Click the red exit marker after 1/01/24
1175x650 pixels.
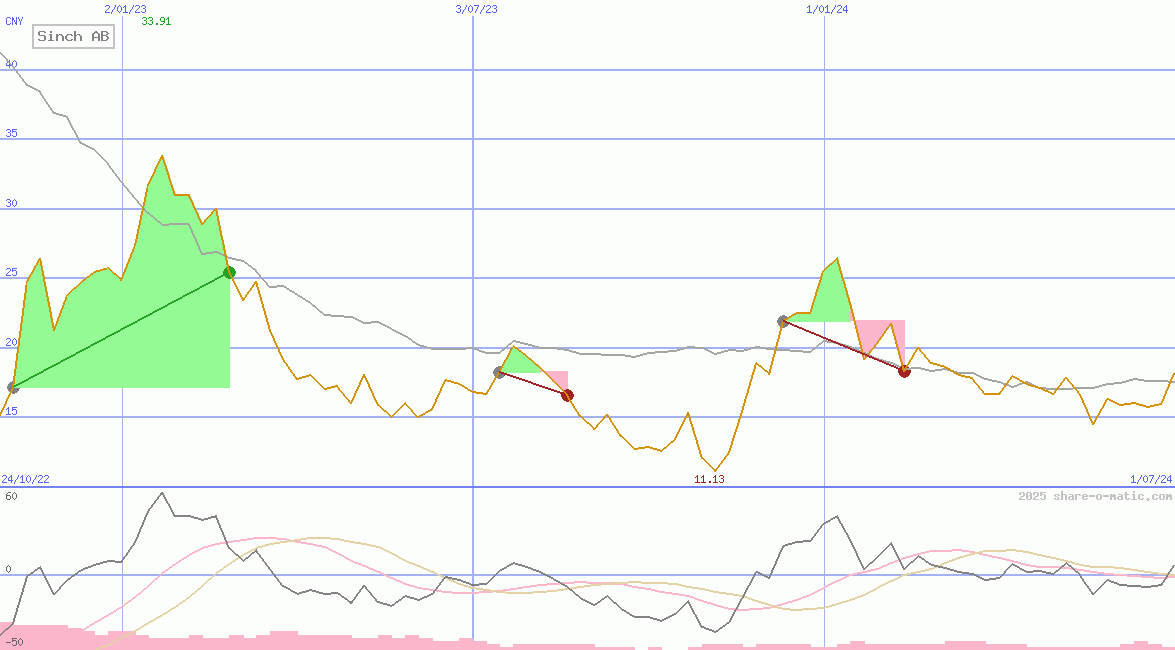pos(904,371)
